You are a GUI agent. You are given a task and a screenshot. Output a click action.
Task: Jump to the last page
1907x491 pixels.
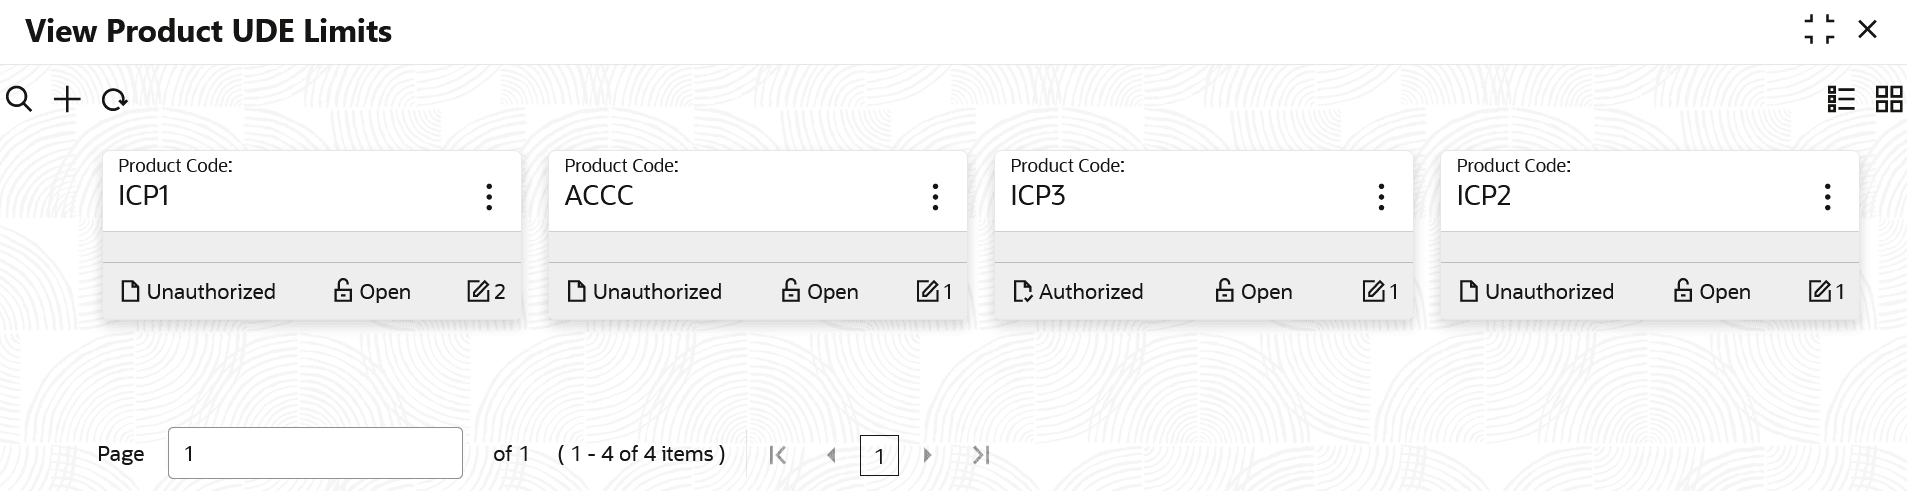[981, 455]
